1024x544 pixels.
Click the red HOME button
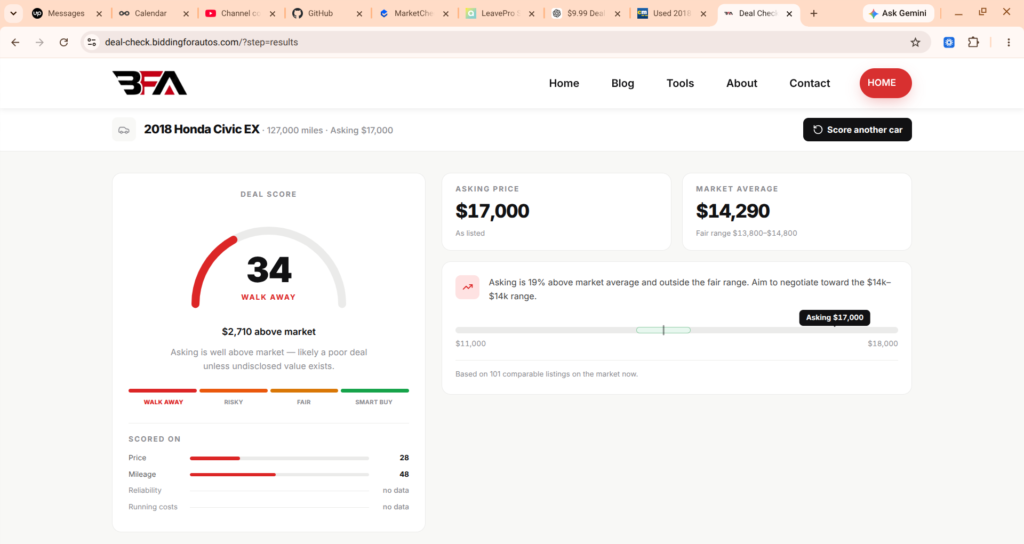pos(885,83)
